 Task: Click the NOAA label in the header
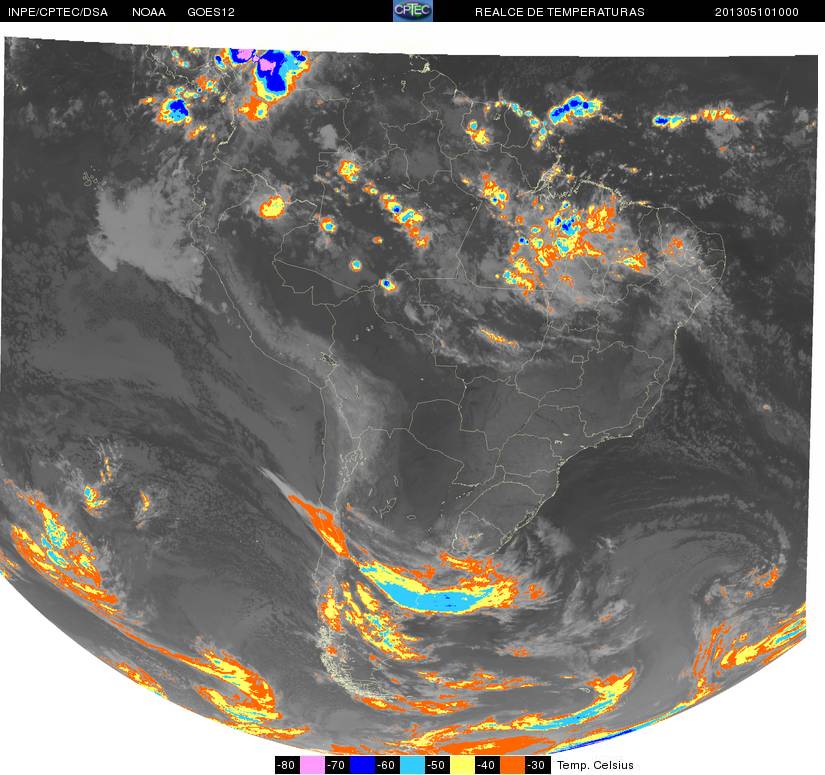[149, 12]
